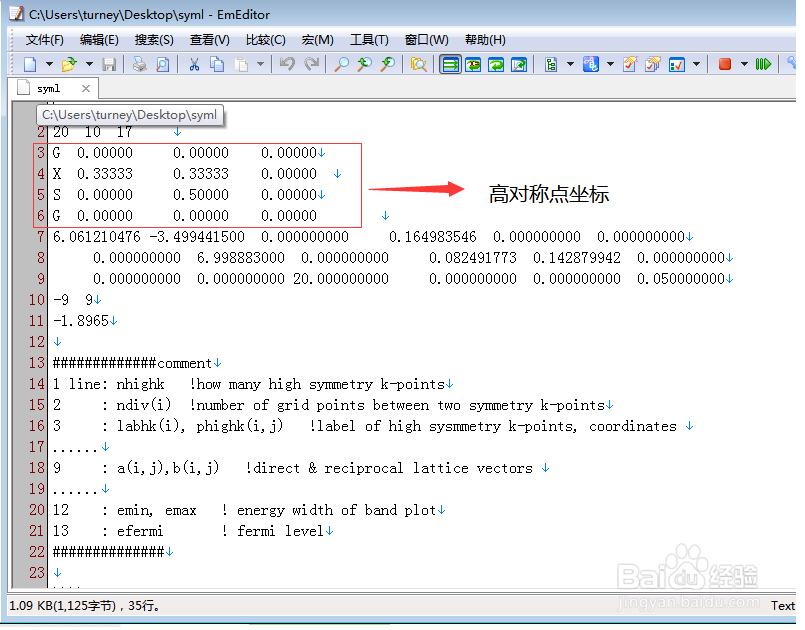Click the Properties for all configurations icon
Image resolution: width=805 pixels, height=630 pixels.
pyautogui.click(x=653, y=64)
